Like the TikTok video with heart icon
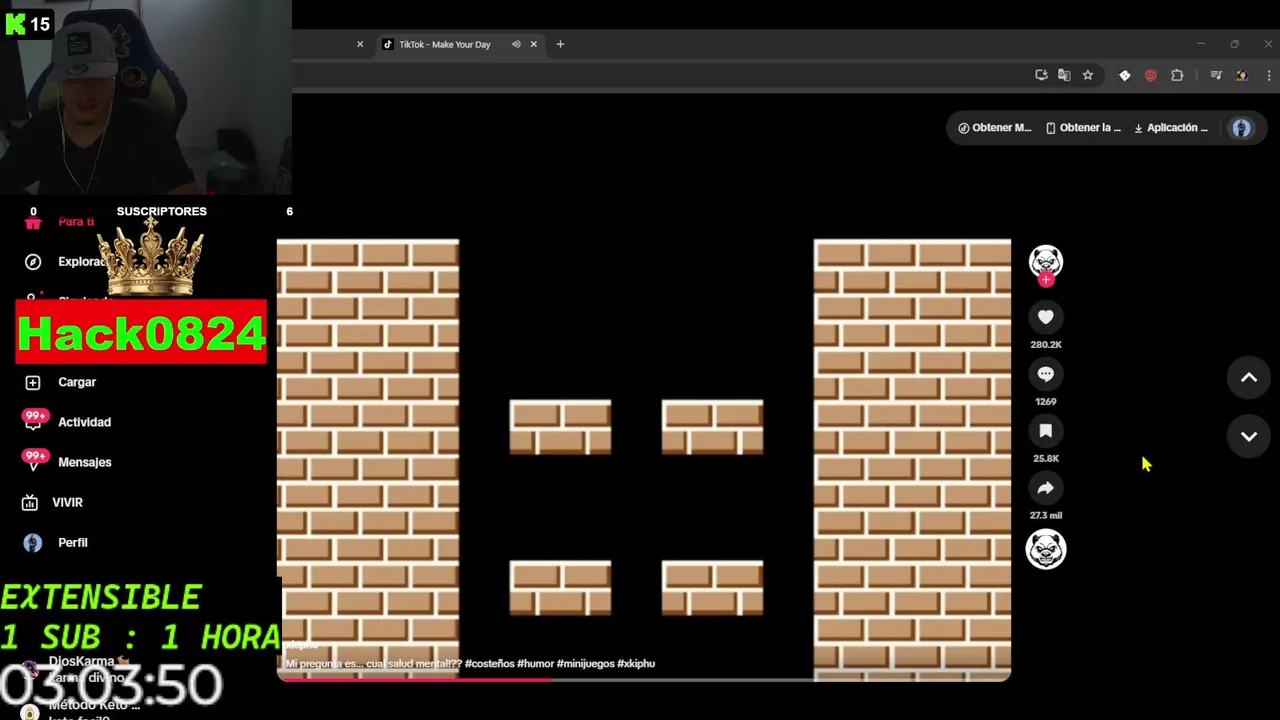The height and width of the screenshot is (720, 1280). click(1045, 317)
